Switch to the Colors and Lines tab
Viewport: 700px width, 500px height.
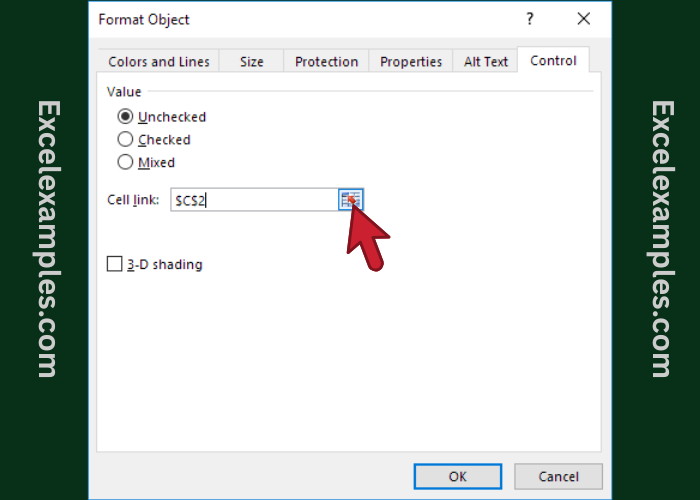point(159,62)
